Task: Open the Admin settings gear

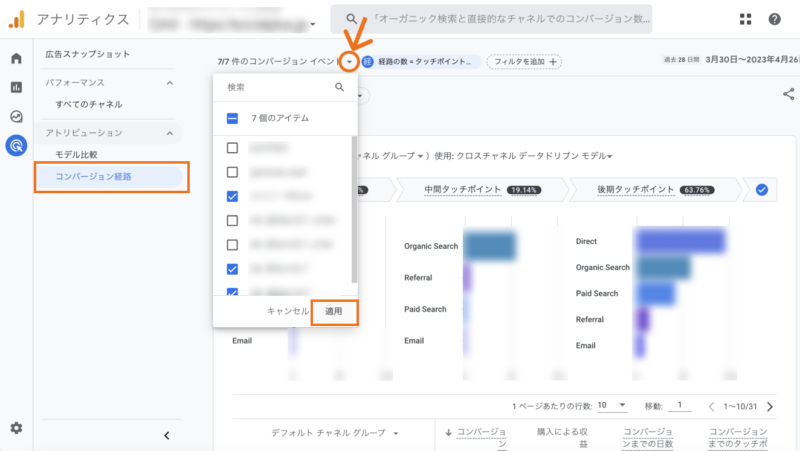Action: [16, 428]
